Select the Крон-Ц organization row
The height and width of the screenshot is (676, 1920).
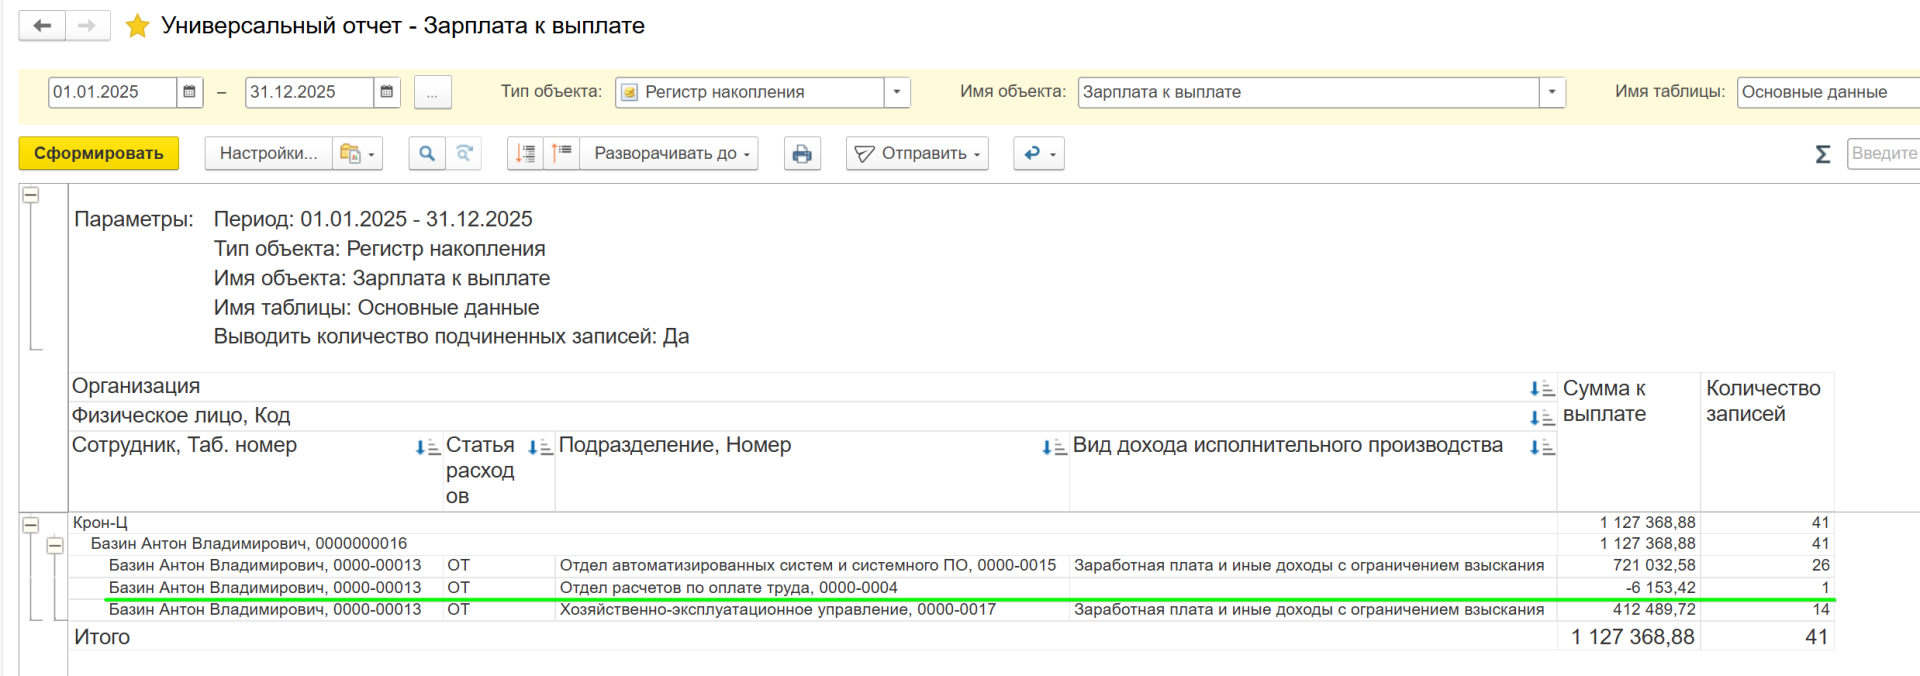pyautogui.click(x=812, y=522)
